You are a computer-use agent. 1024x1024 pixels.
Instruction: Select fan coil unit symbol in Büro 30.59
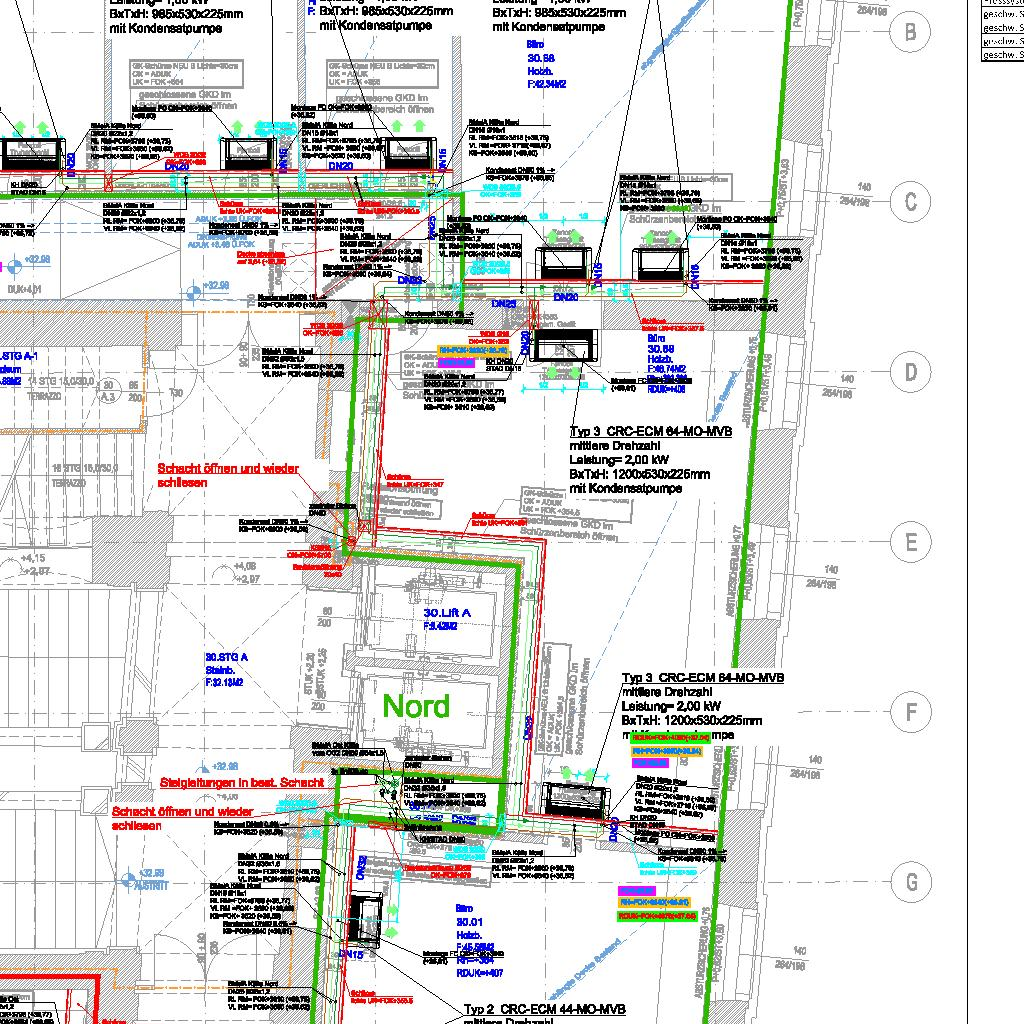click(x=563, y=346)
